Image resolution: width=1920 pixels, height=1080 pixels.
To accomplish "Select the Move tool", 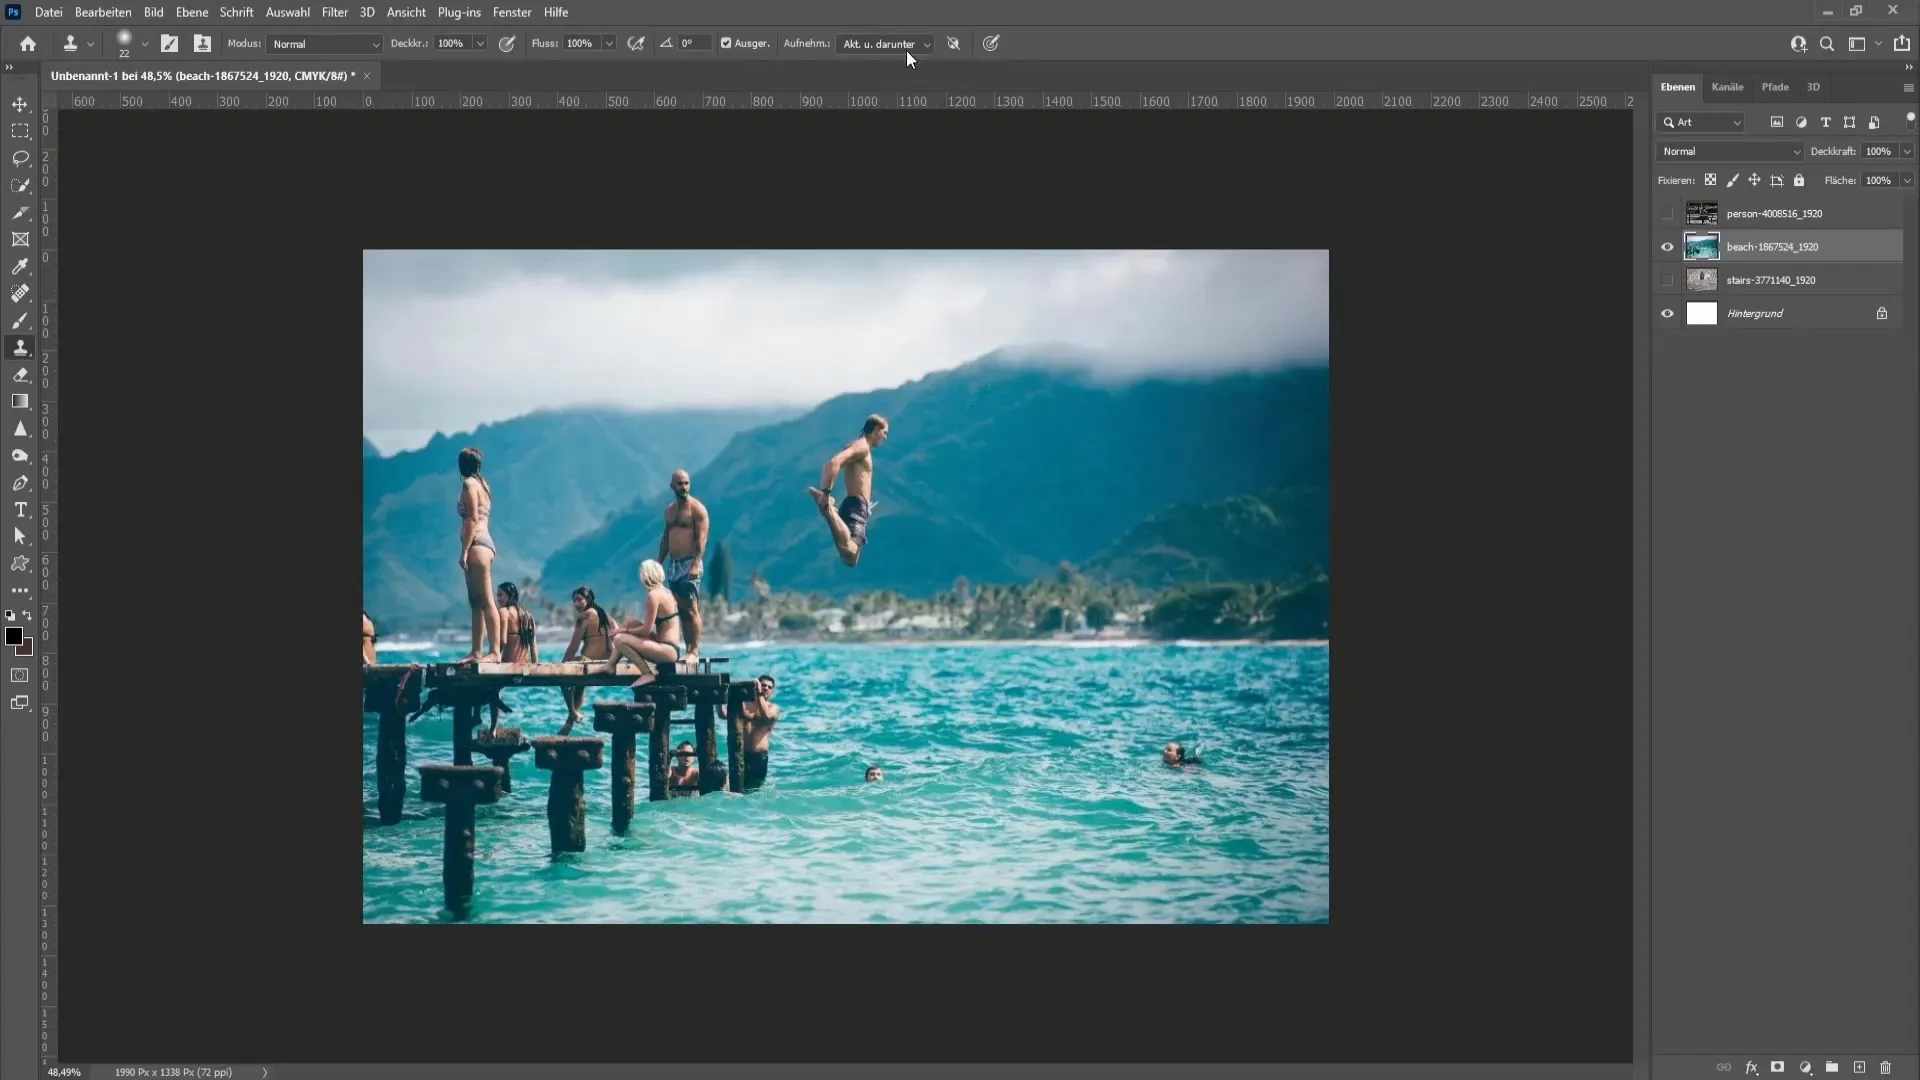I will tap(20, 103).
